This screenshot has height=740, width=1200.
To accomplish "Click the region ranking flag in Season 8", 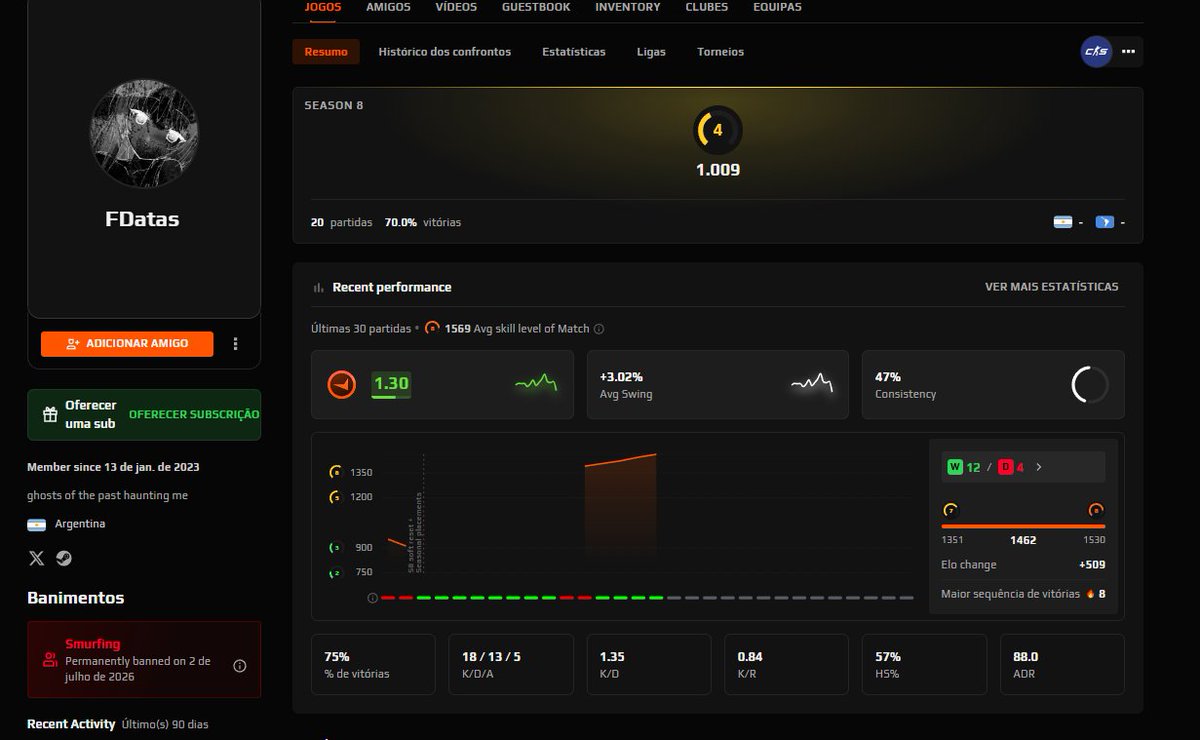I will pos(1104,222).
